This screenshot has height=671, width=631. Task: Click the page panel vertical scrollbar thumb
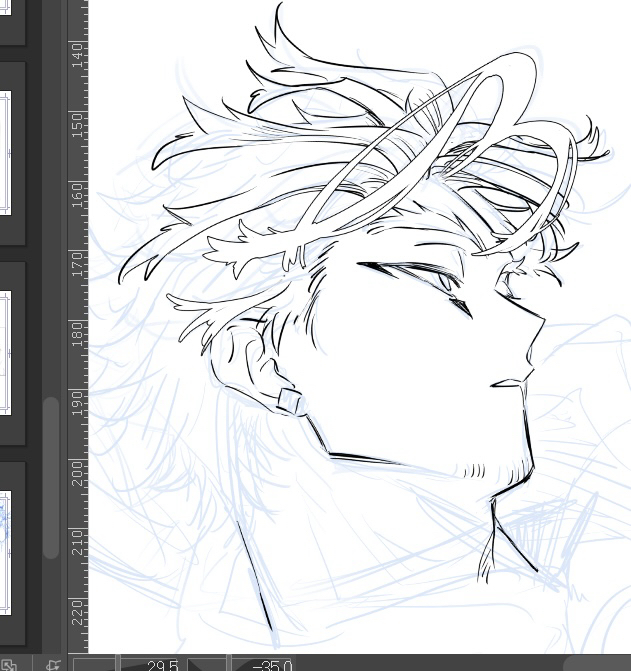(51, 475)
